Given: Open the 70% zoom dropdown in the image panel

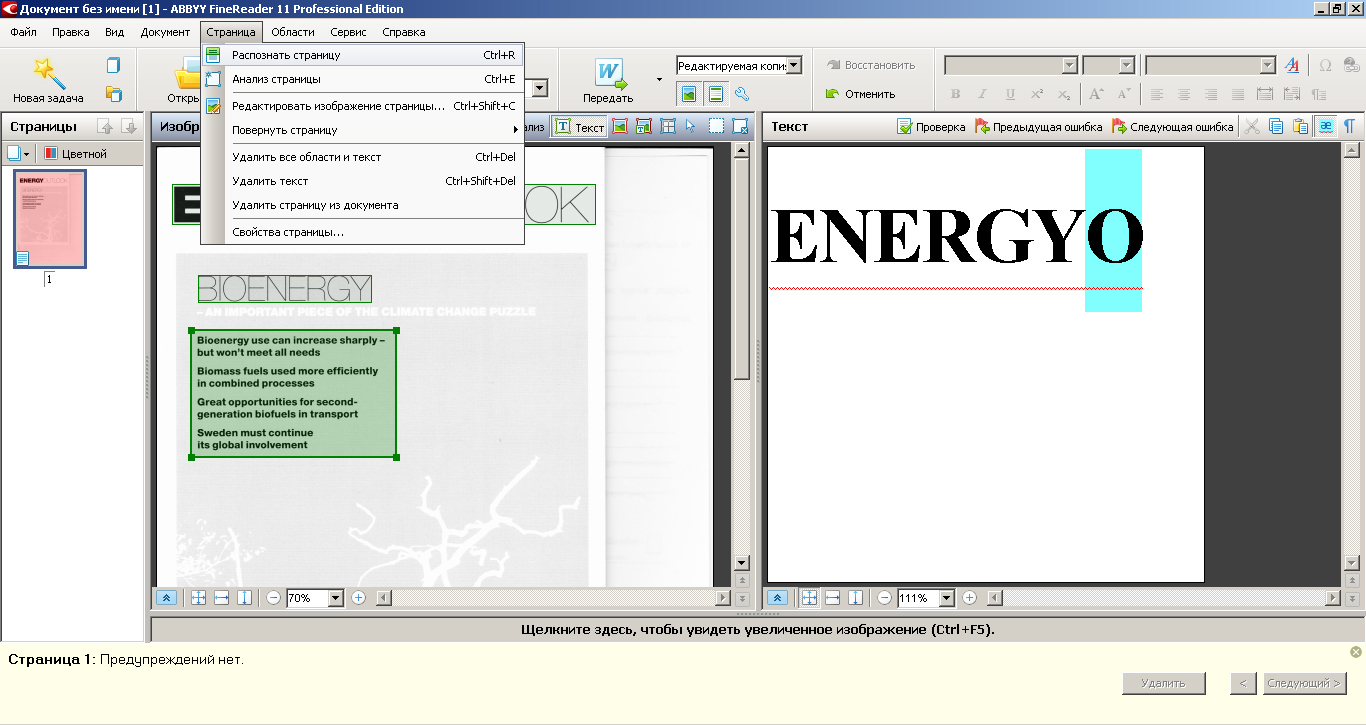Looking at the screenshot, I should (336, 598).
